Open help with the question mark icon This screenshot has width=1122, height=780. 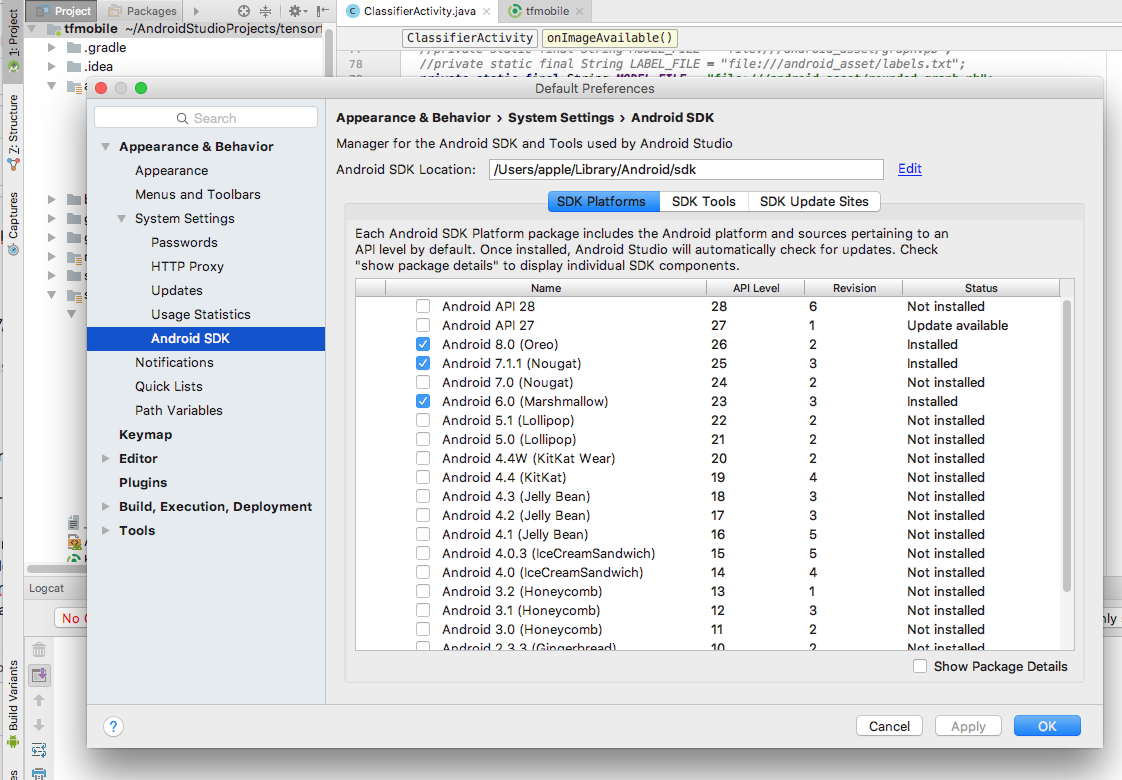point(114,726)
